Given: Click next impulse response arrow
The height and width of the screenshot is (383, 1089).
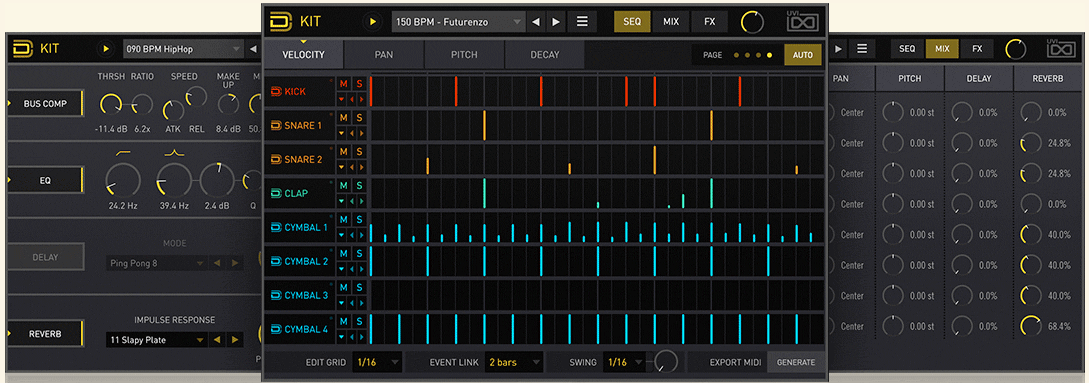Looking at the screenshot, I should (x=235, y=340).
